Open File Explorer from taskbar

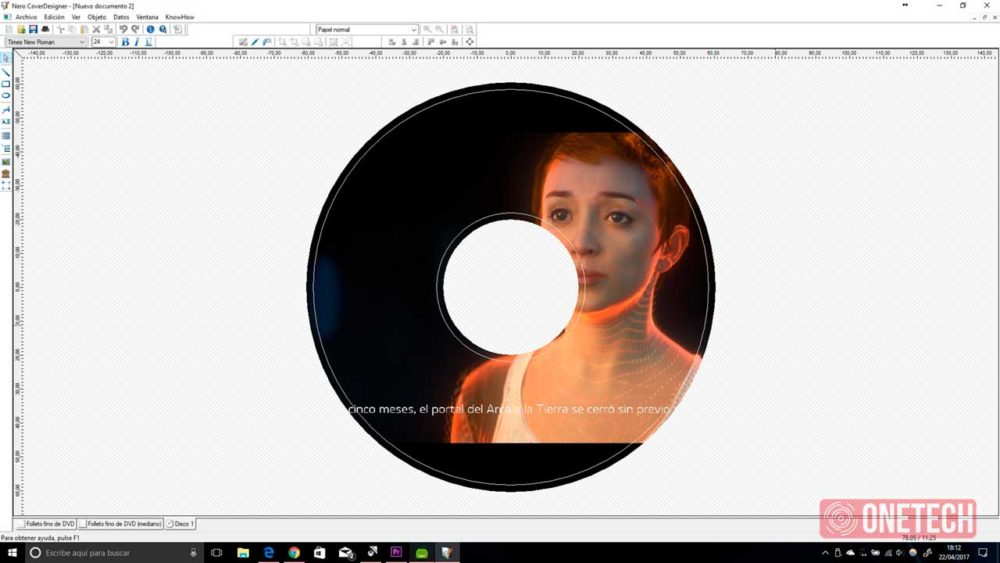(x=243, y=553)
